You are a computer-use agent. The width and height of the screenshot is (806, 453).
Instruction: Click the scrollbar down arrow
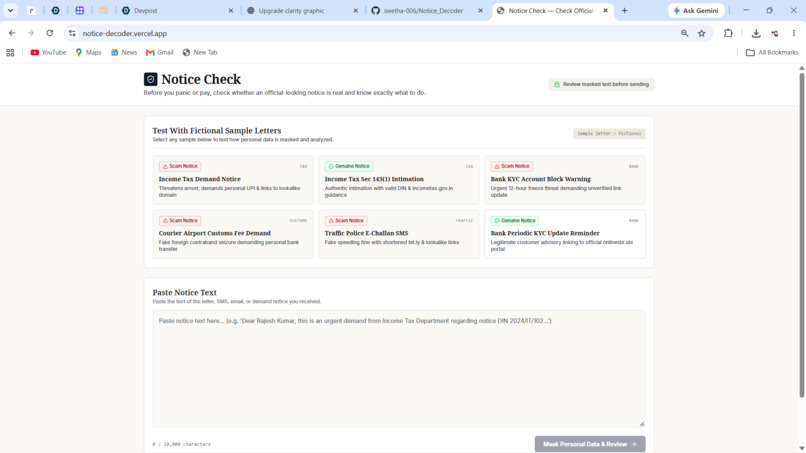point(801,448)
